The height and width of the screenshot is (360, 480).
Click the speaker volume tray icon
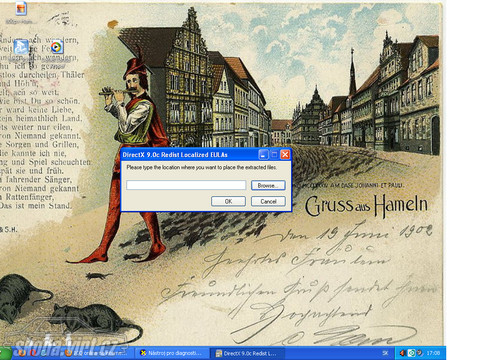[x=402, y=353]
